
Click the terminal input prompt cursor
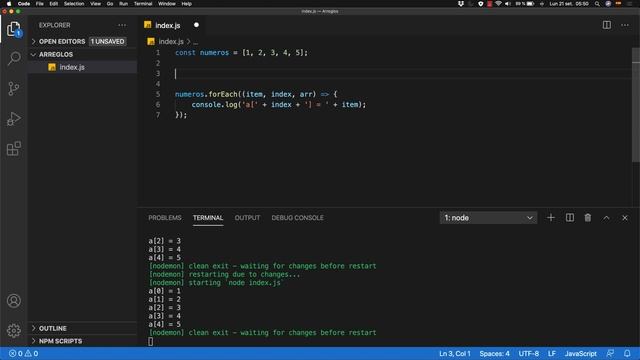(x=151, y=341)
